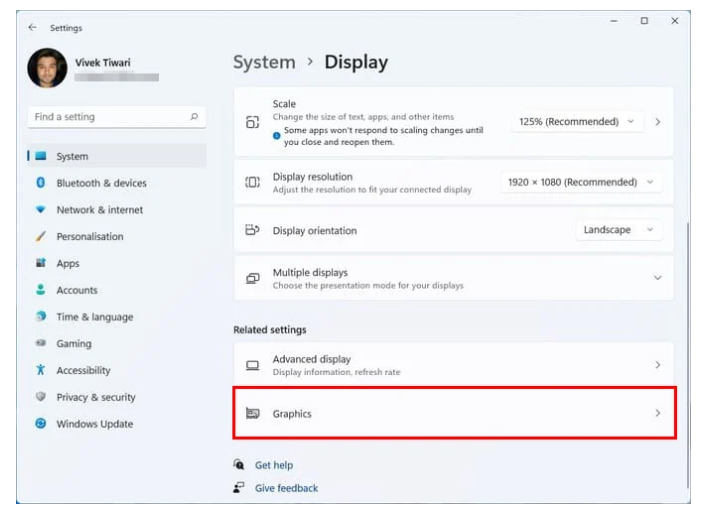Click the Bluetooth & devices icon
Image resolution: width=711 pixels, height=513 pixels.
tap(41, 183)
